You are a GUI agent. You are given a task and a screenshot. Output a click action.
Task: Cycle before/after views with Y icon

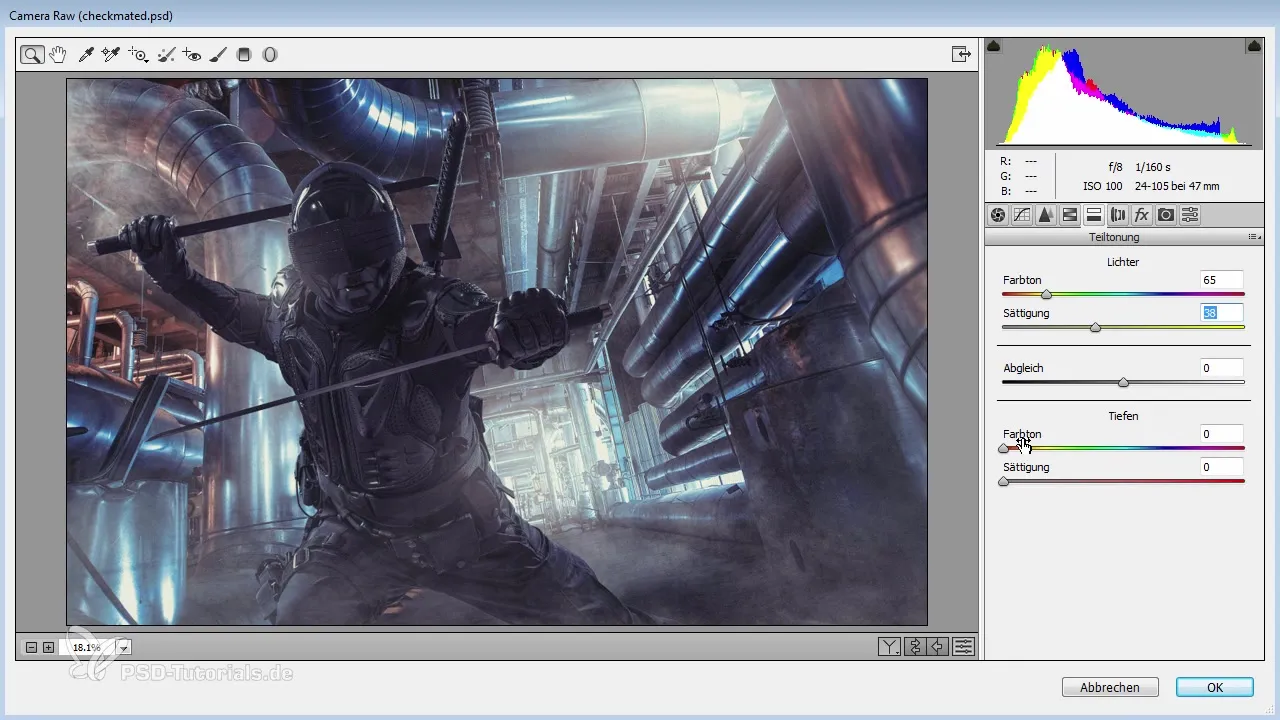click(889, 647)
